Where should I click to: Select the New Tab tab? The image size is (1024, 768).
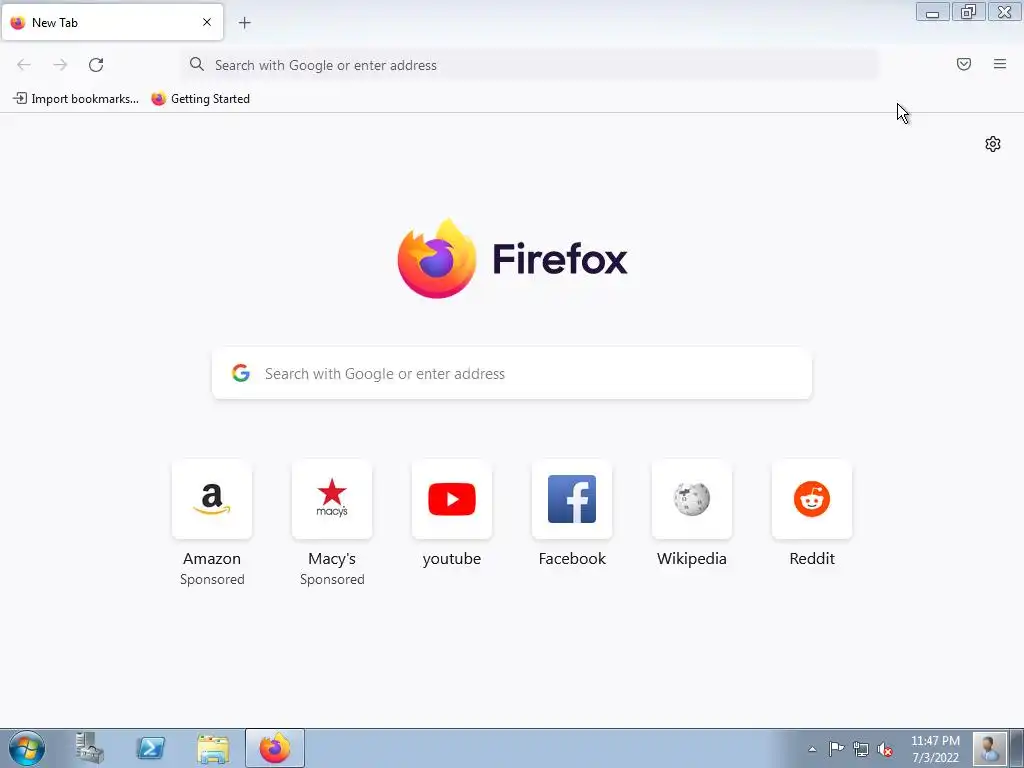[112, 22]
